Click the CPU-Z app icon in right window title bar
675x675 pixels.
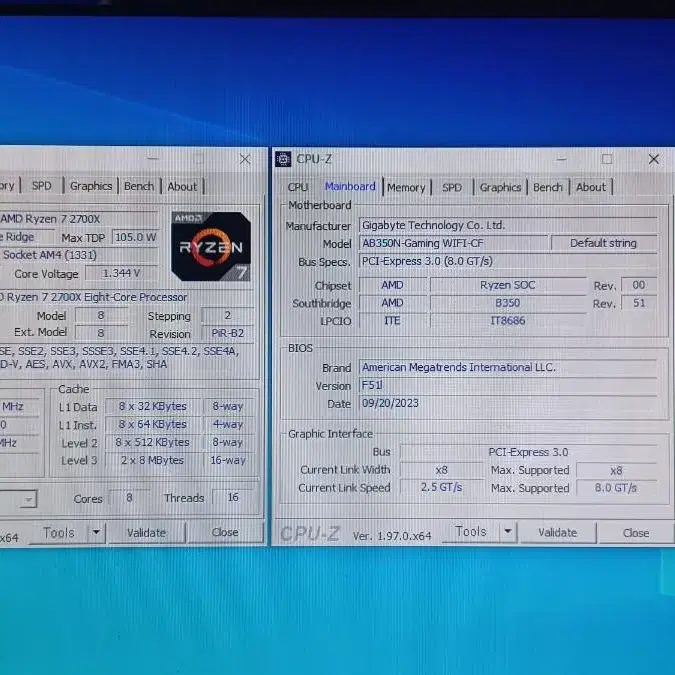pos(283,159)
